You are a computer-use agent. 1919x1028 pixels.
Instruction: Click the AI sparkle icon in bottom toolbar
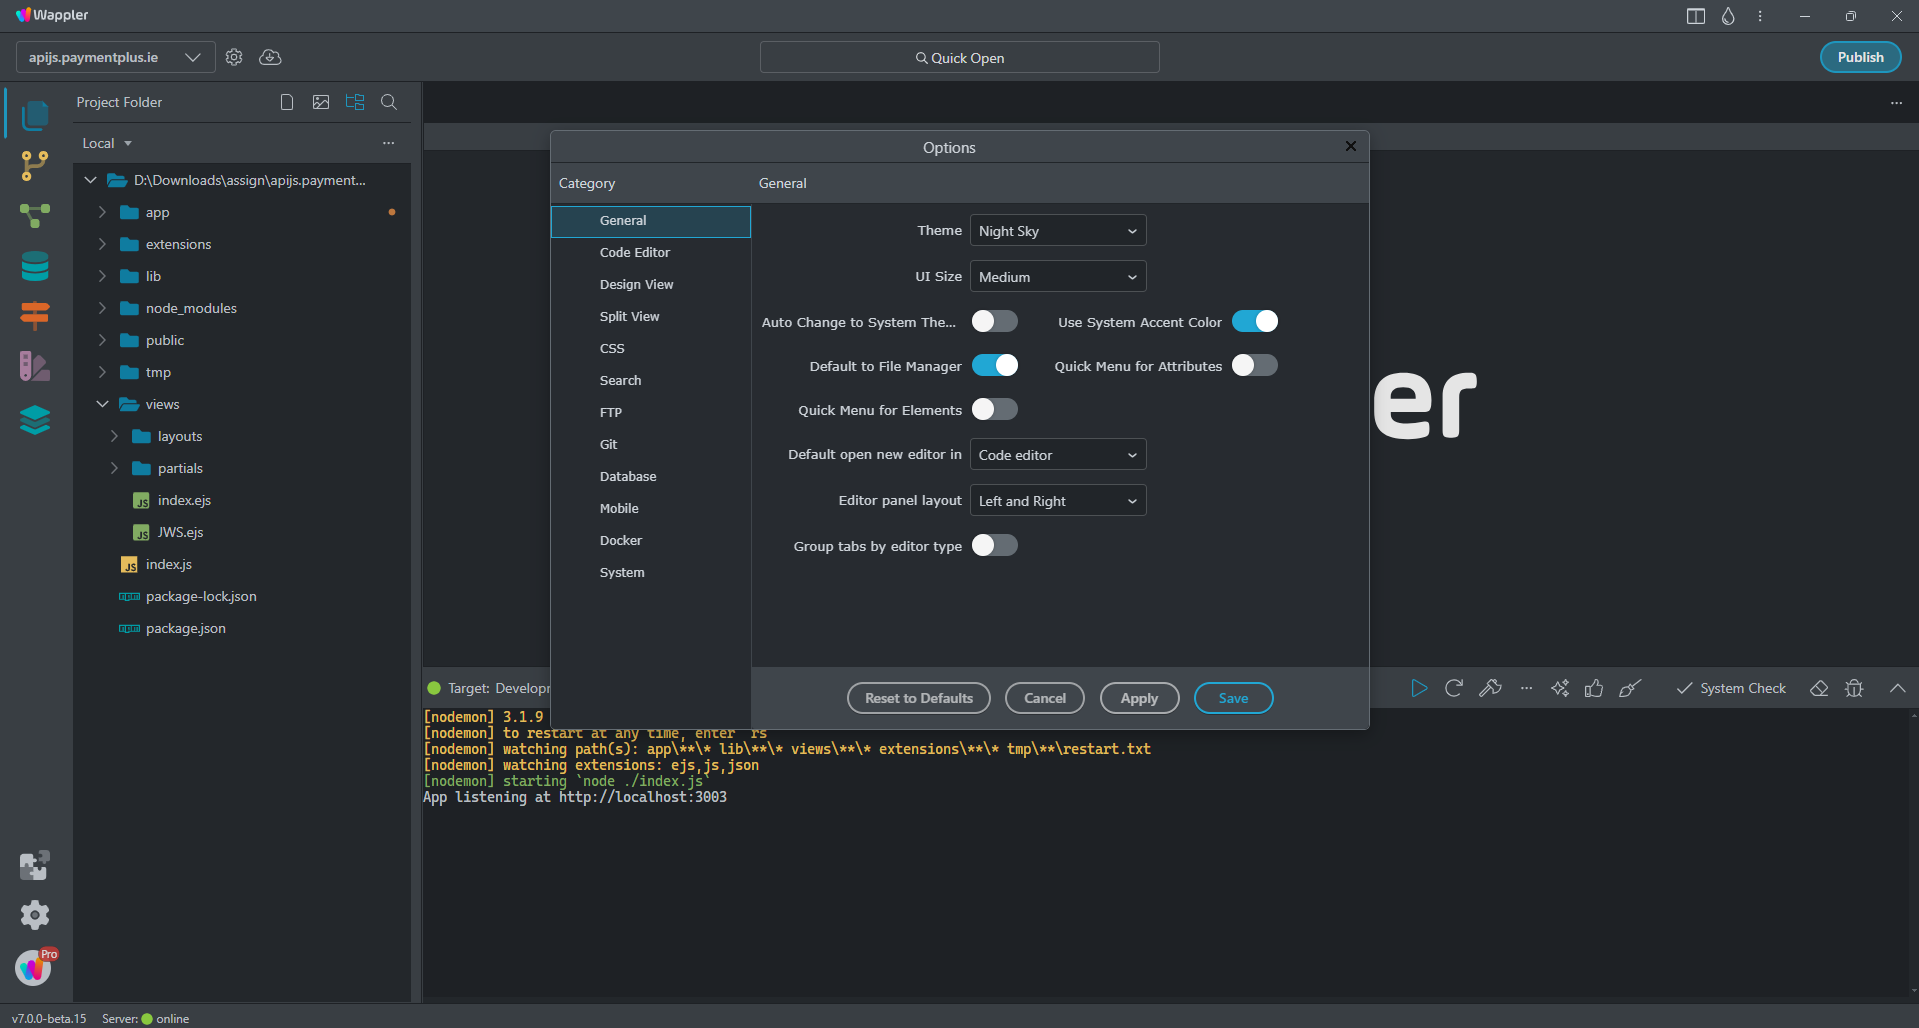click(1560, 688)
